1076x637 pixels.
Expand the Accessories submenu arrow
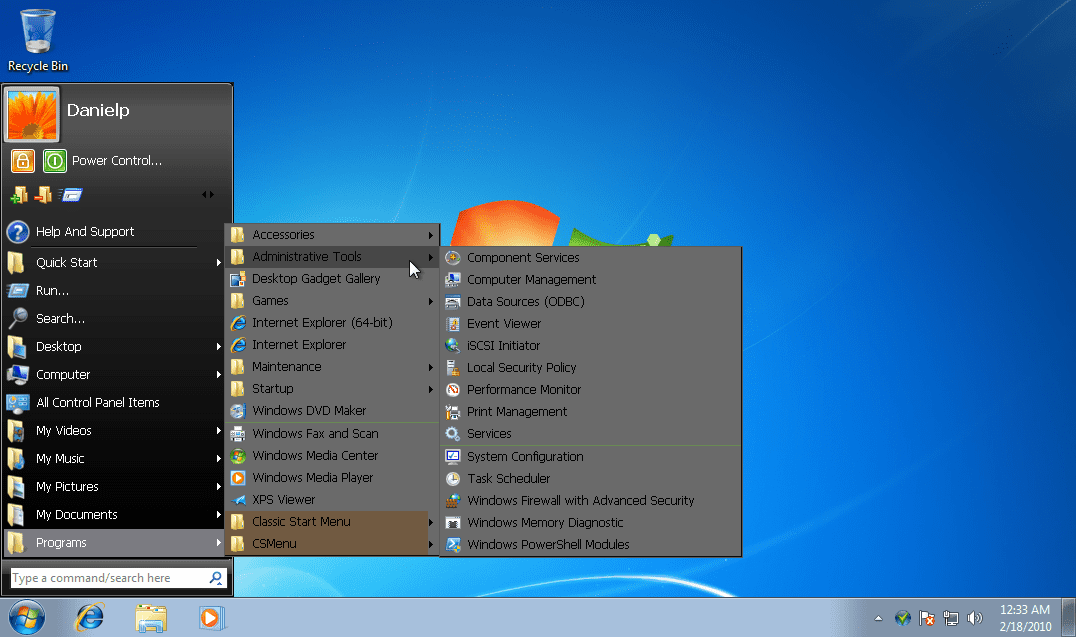pos(430,235)
